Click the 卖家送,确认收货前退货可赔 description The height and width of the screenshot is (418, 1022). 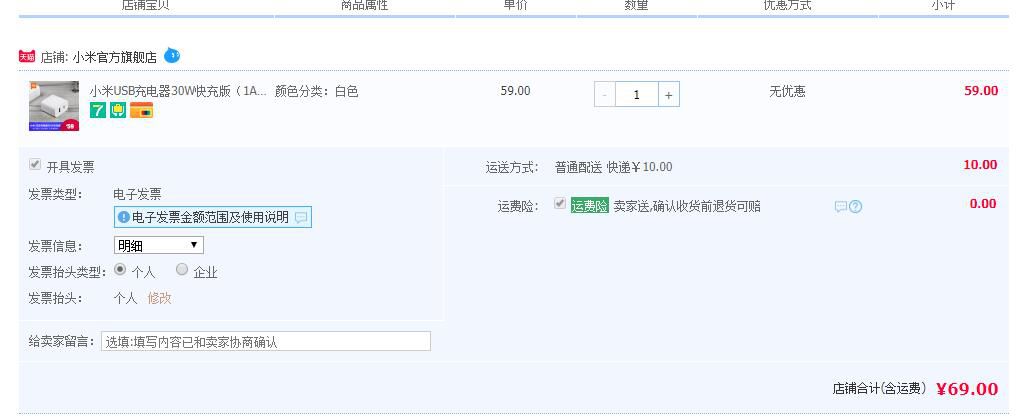[687, 207]
